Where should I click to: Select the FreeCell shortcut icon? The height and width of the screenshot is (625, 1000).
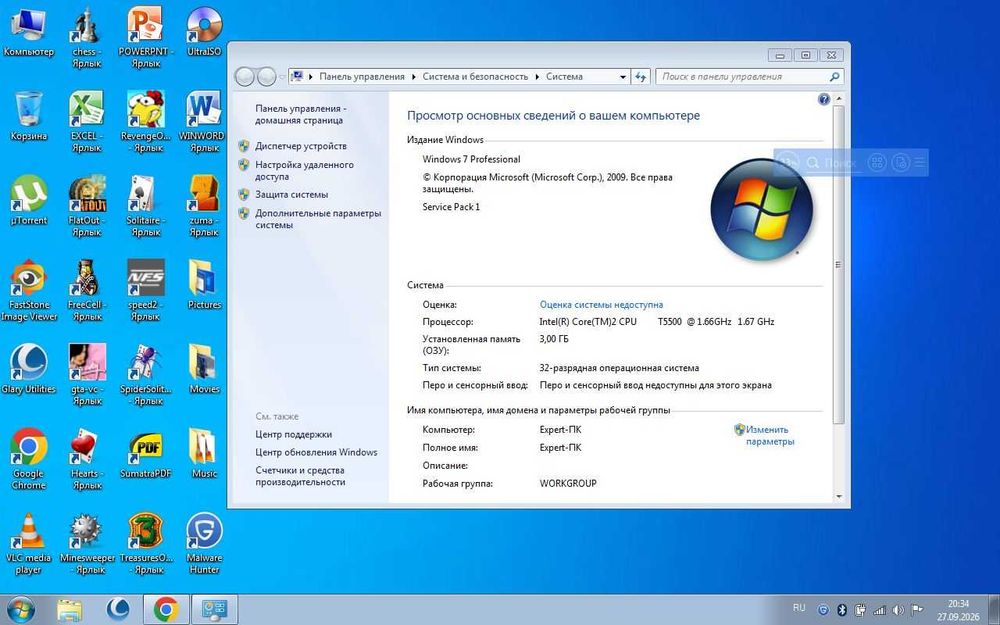87,277
